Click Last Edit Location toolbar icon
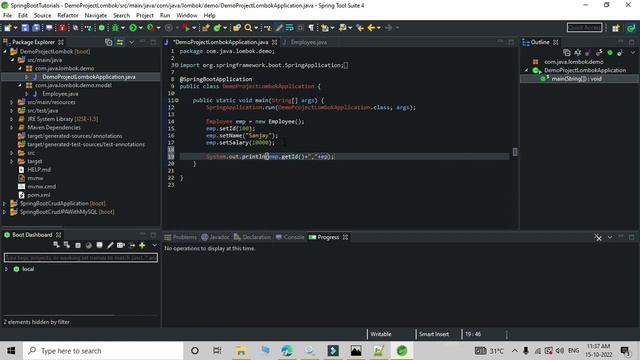Image resolution: width=640 pixels, height=360 pixels. click(x=360, y=28)
